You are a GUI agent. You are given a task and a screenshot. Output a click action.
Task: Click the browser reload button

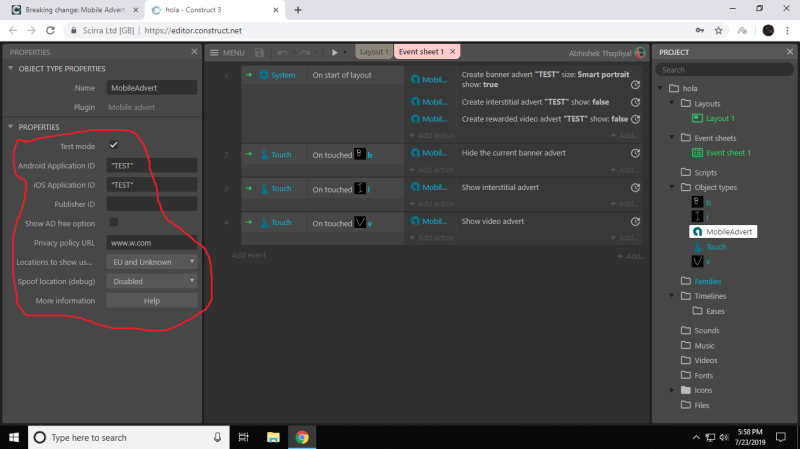tap(50, 31)
